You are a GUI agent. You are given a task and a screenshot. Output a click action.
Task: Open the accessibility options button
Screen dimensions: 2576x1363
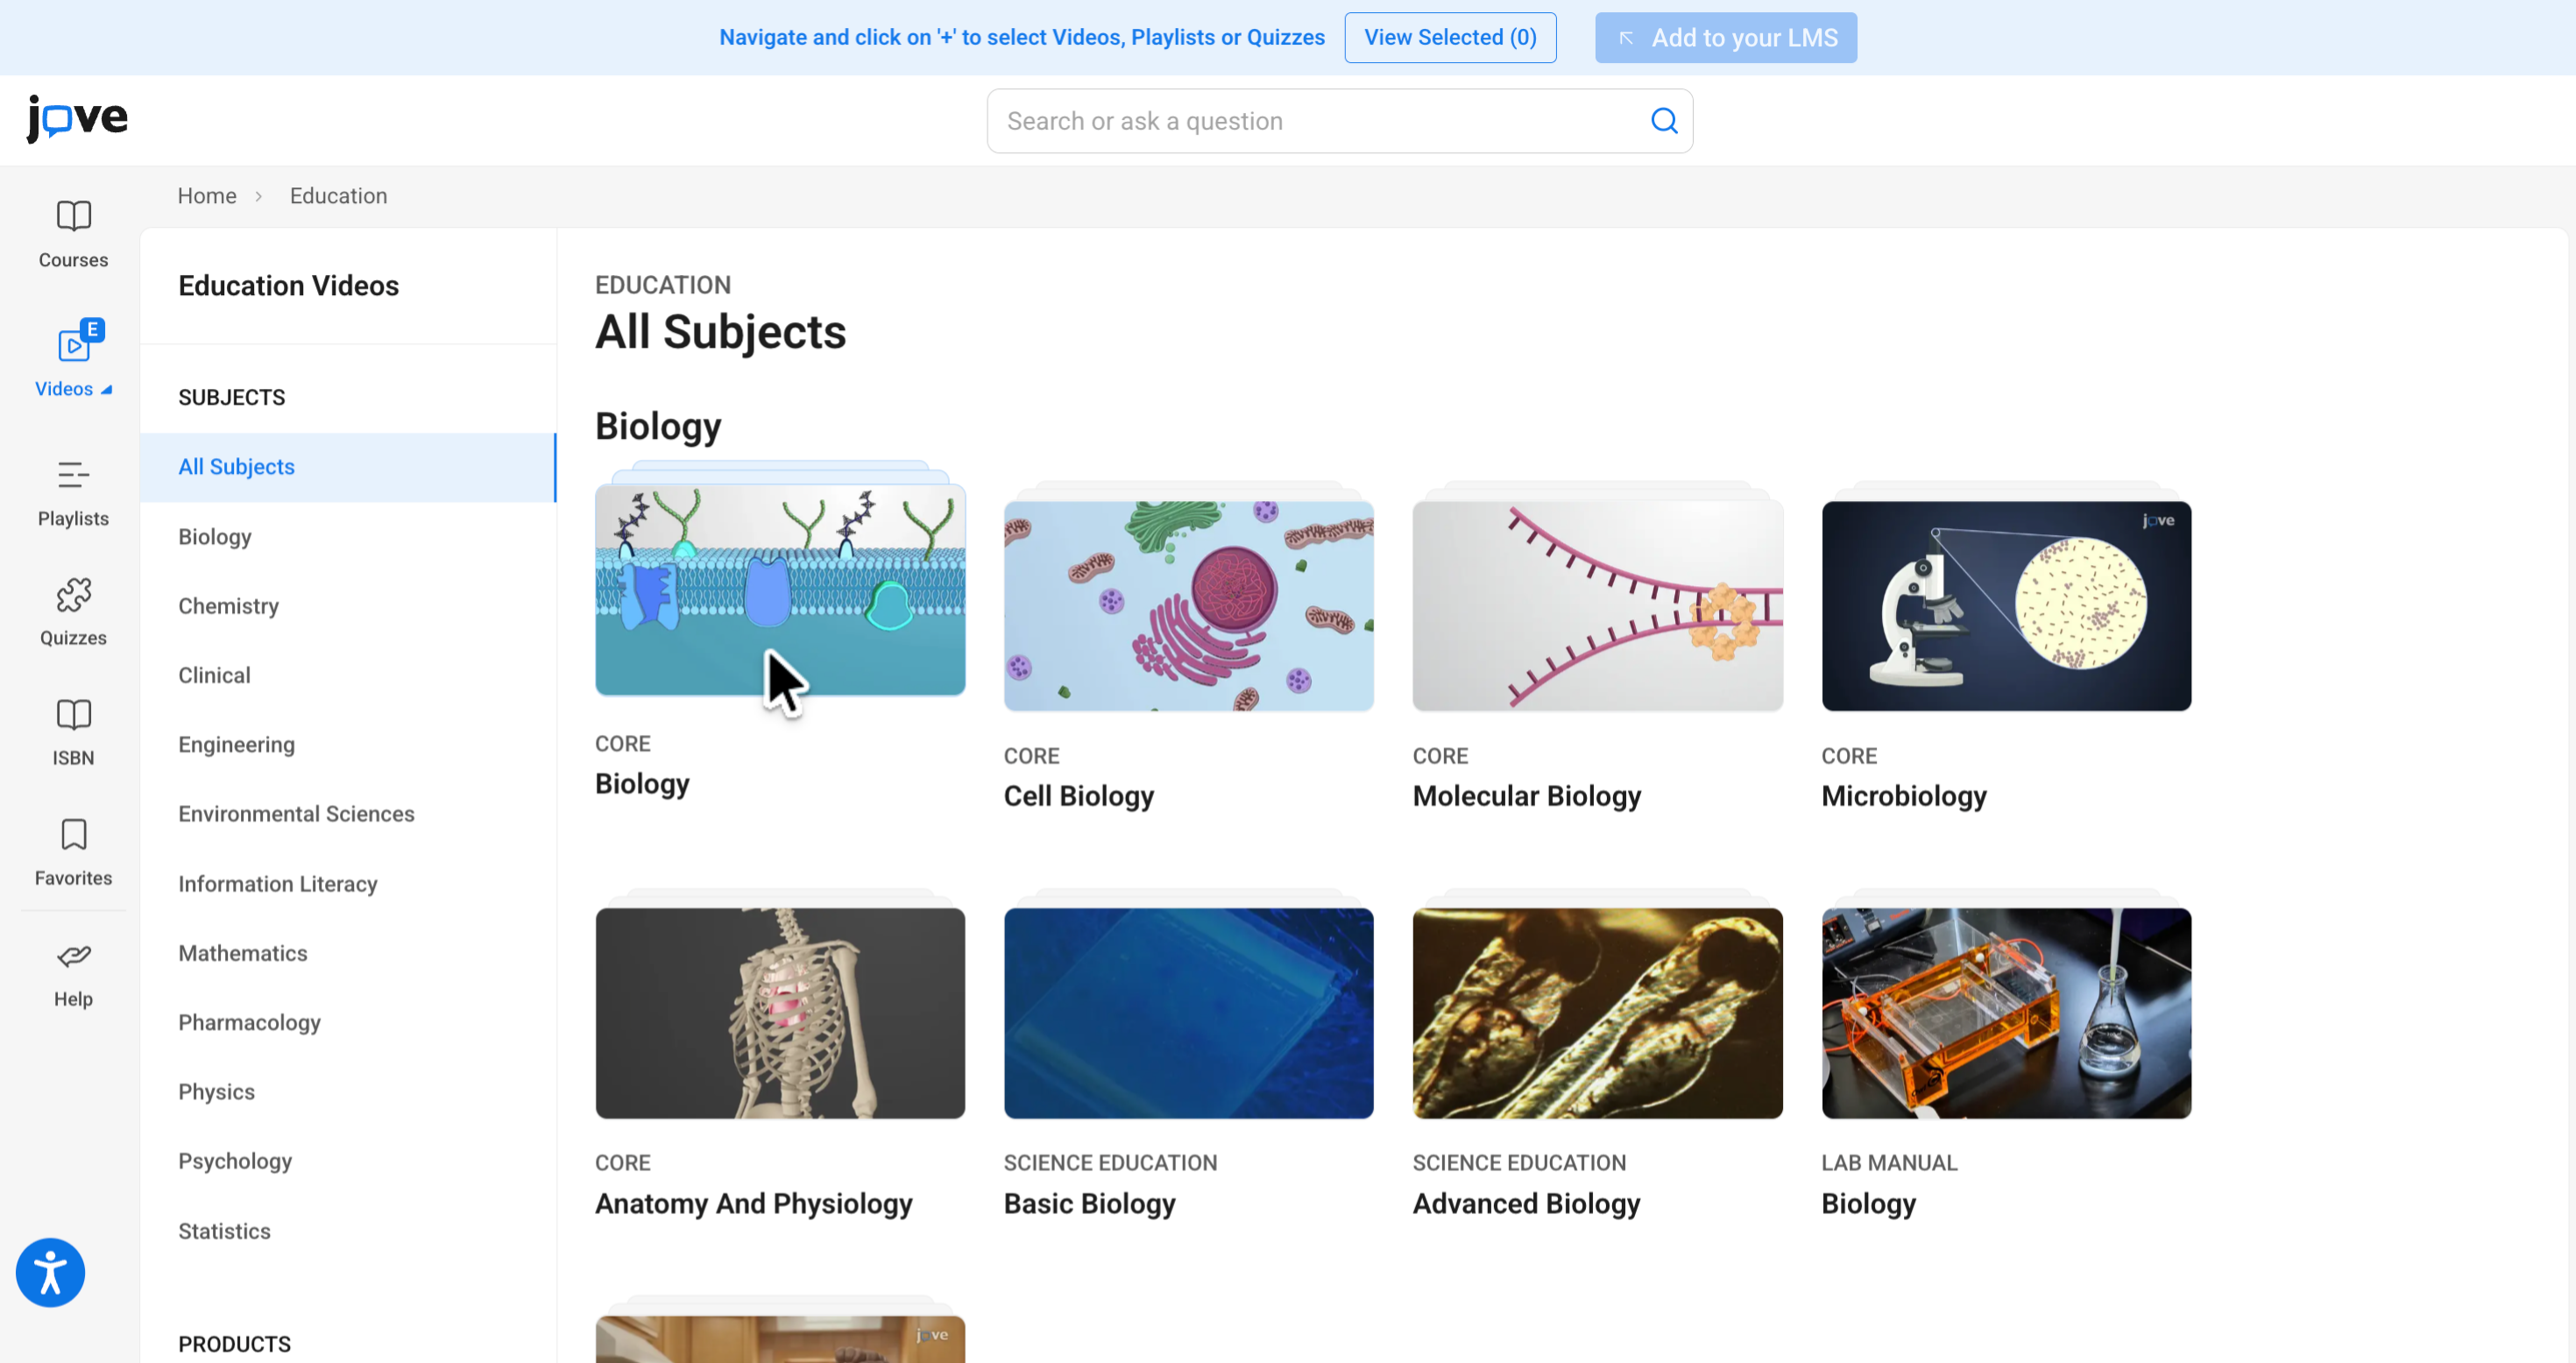tap(50, 1272)
